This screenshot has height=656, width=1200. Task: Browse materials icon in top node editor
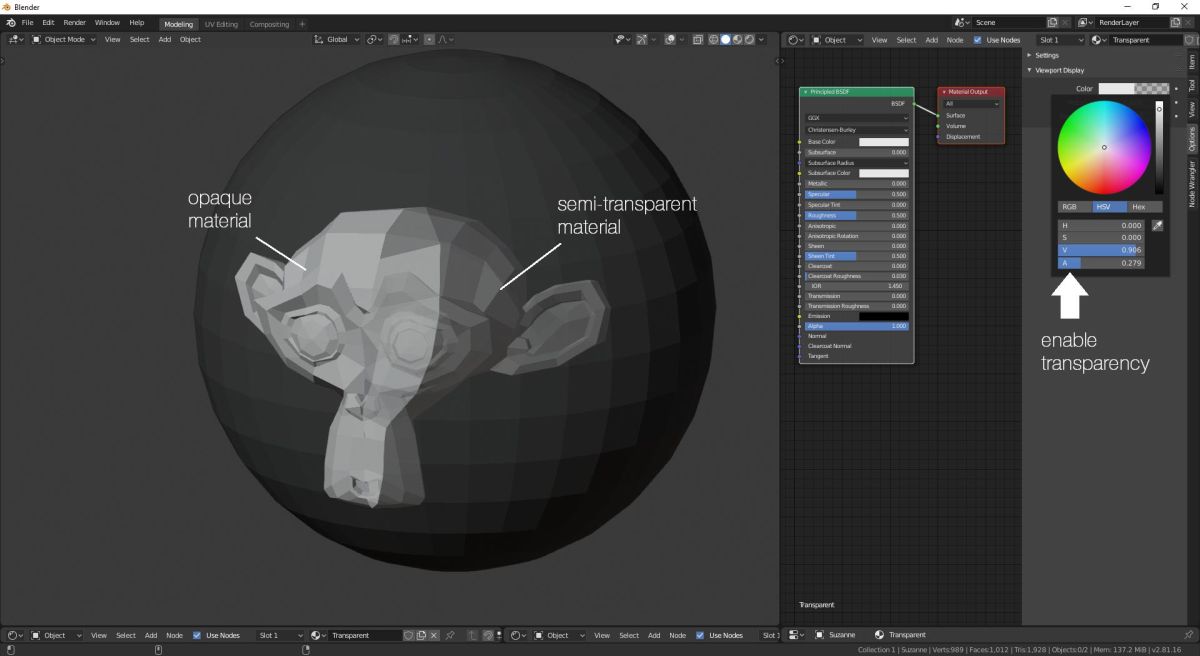[1099, 40]
